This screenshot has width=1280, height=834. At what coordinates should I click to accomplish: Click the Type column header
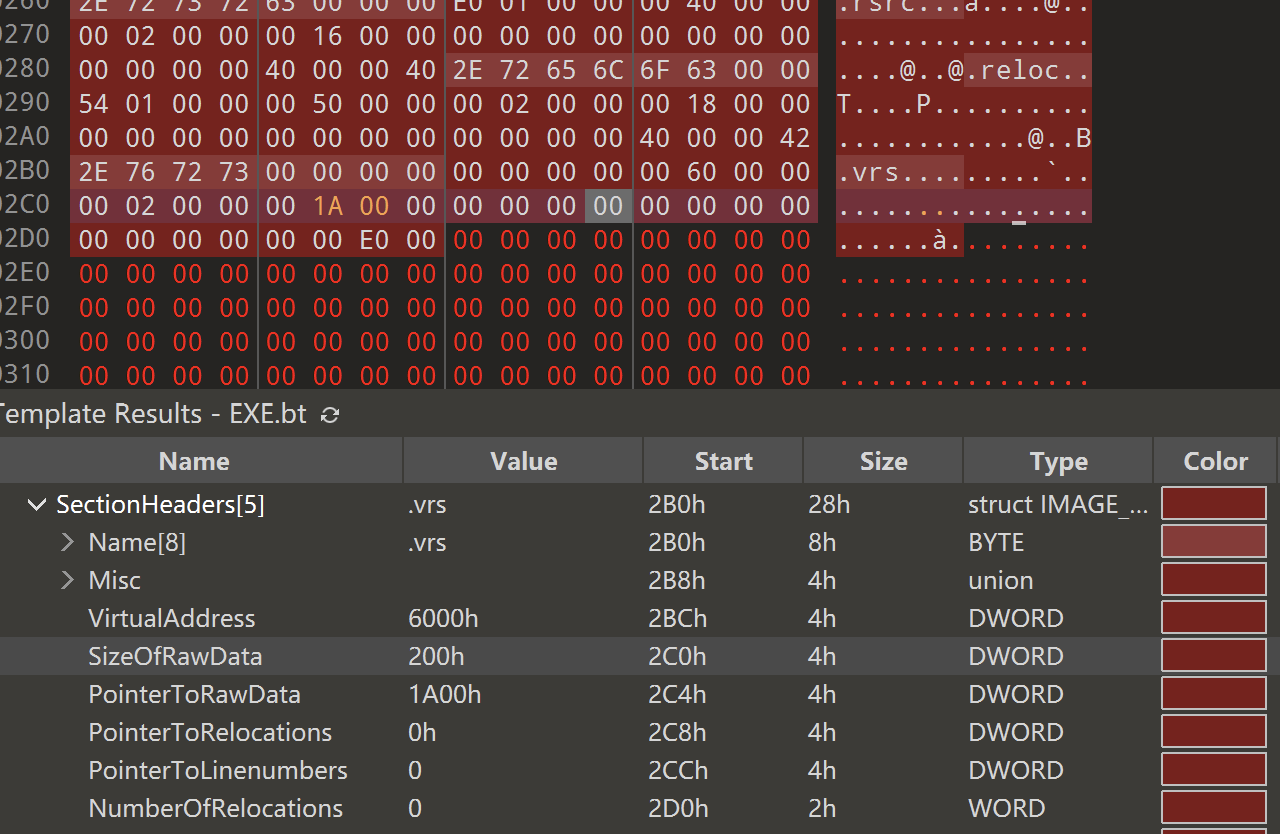[1058, 461]
